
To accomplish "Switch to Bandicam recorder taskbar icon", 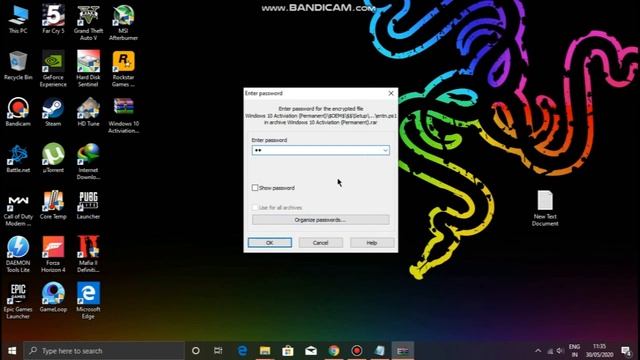I will 357,351.
